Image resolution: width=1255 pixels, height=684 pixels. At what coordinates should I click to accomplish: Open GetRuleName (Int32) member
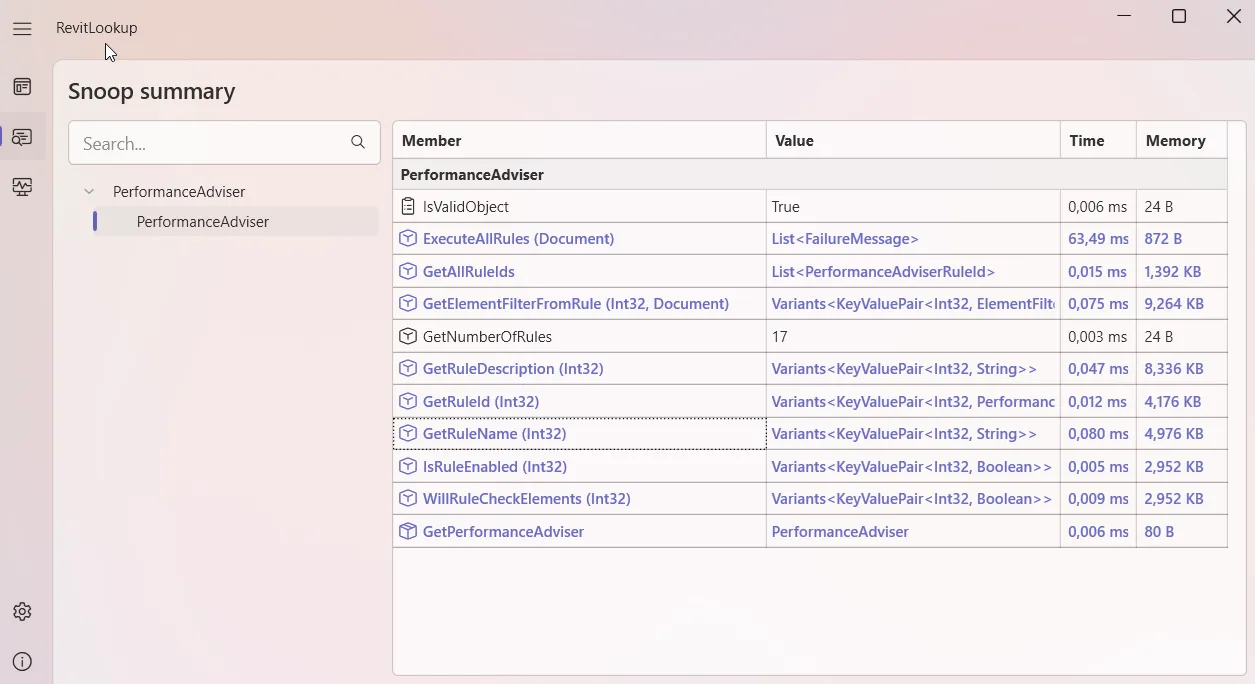(495, 434)
